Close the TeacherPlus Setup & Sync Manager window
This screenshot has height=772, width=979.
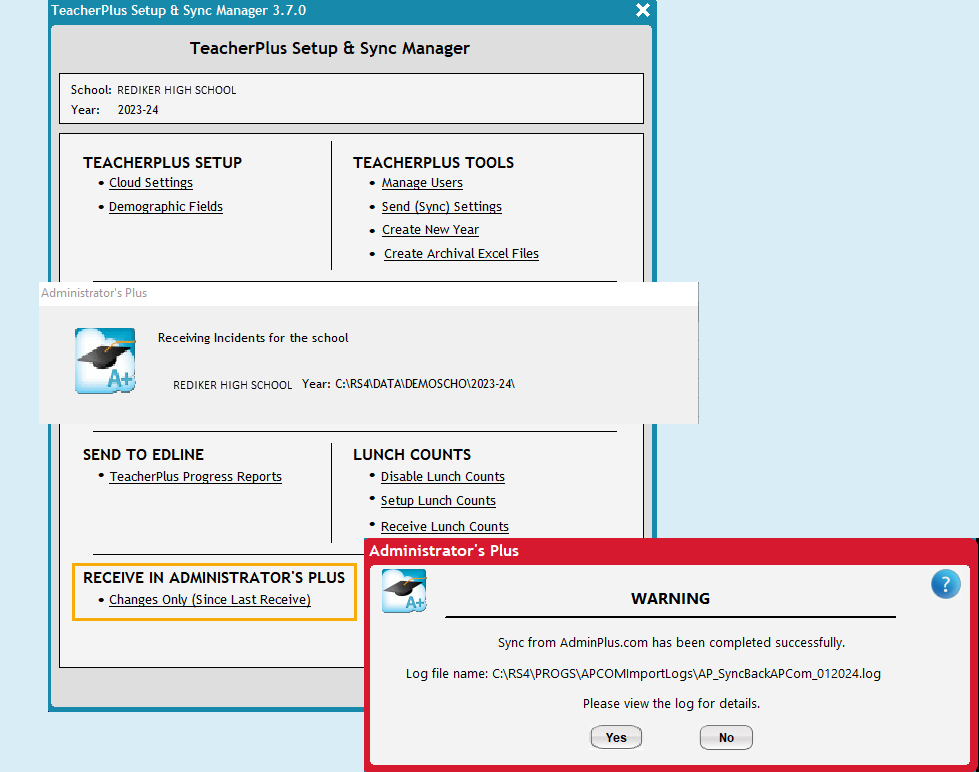click(642, 10)
